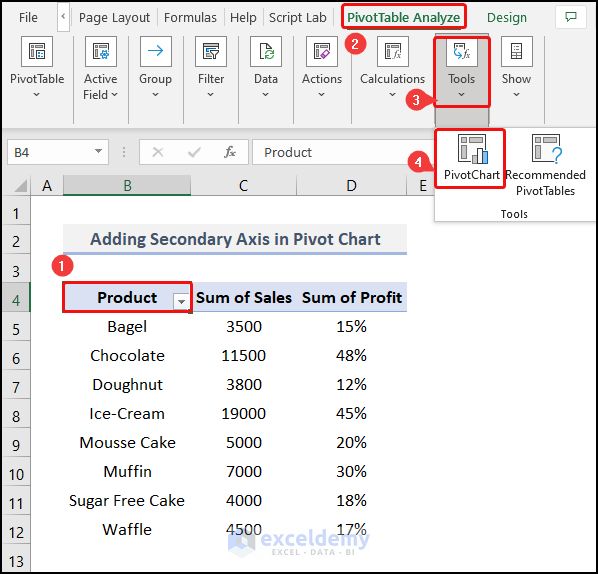
Task: Select the Doughnut cell
Action: [127, 384]
